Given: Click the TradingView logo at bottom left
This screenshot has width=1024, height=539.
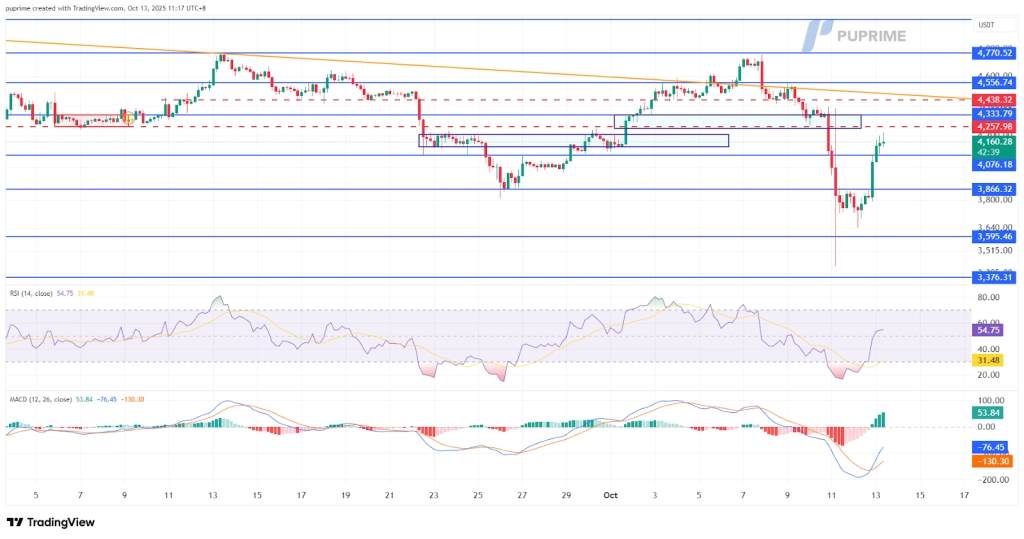Looking at the screenshot, I should 50,523.
